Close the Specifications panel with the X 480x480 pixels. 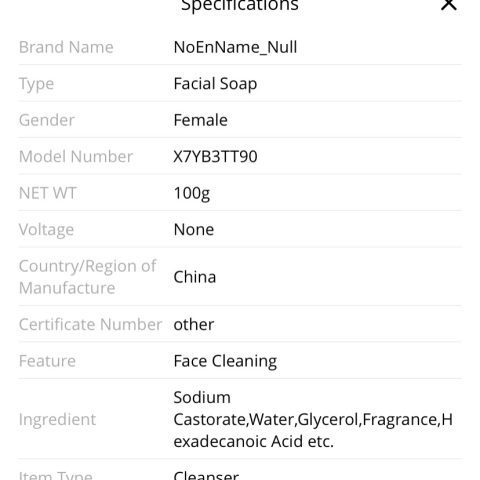tap(449, 5)
